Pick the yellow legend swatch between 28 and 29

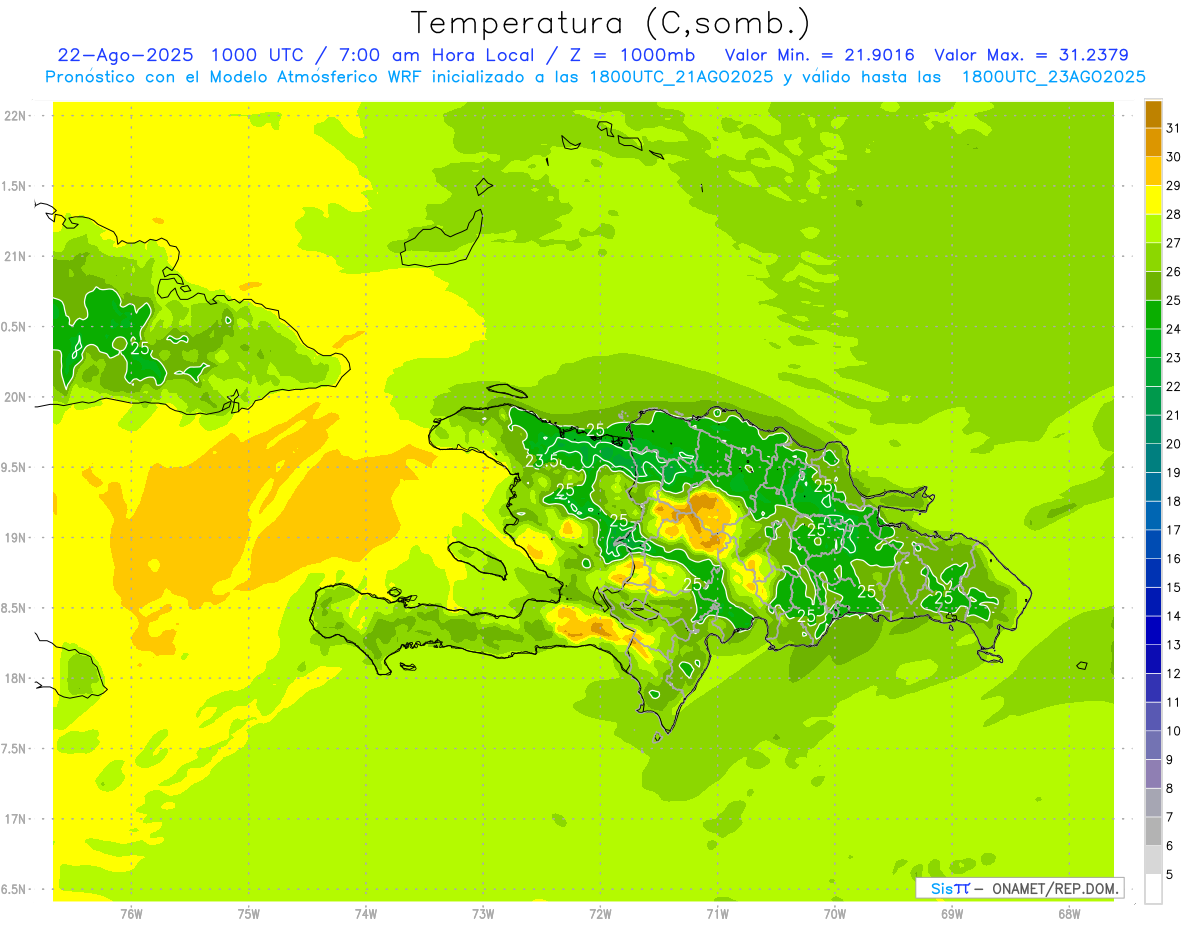click(x=1153, y=200)
